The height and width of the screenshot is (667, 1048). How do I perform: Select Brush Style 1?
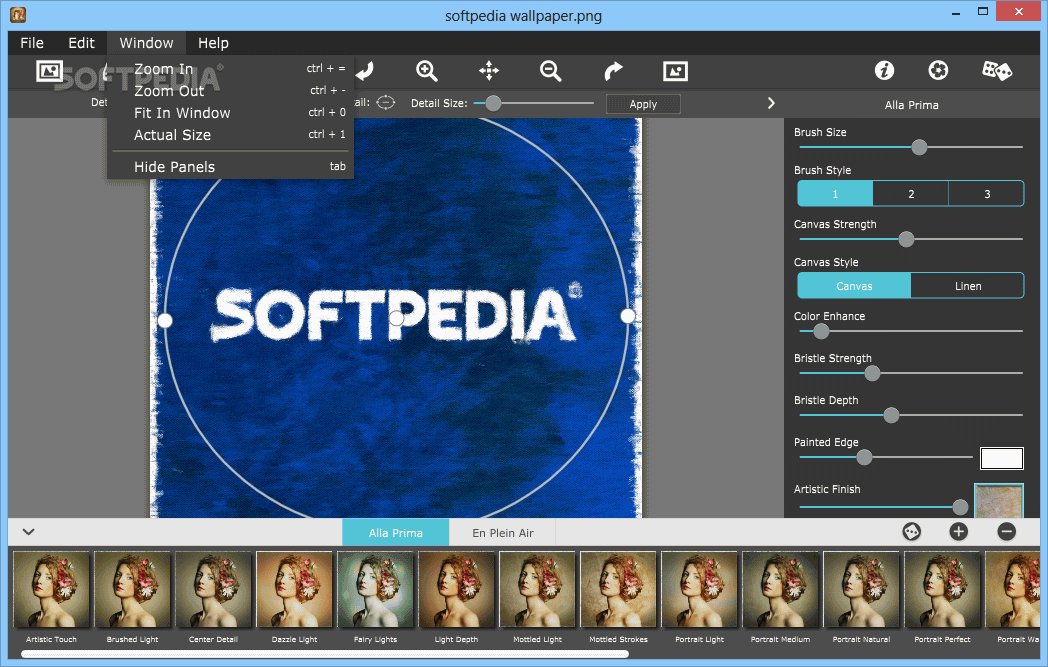[835, 194]
